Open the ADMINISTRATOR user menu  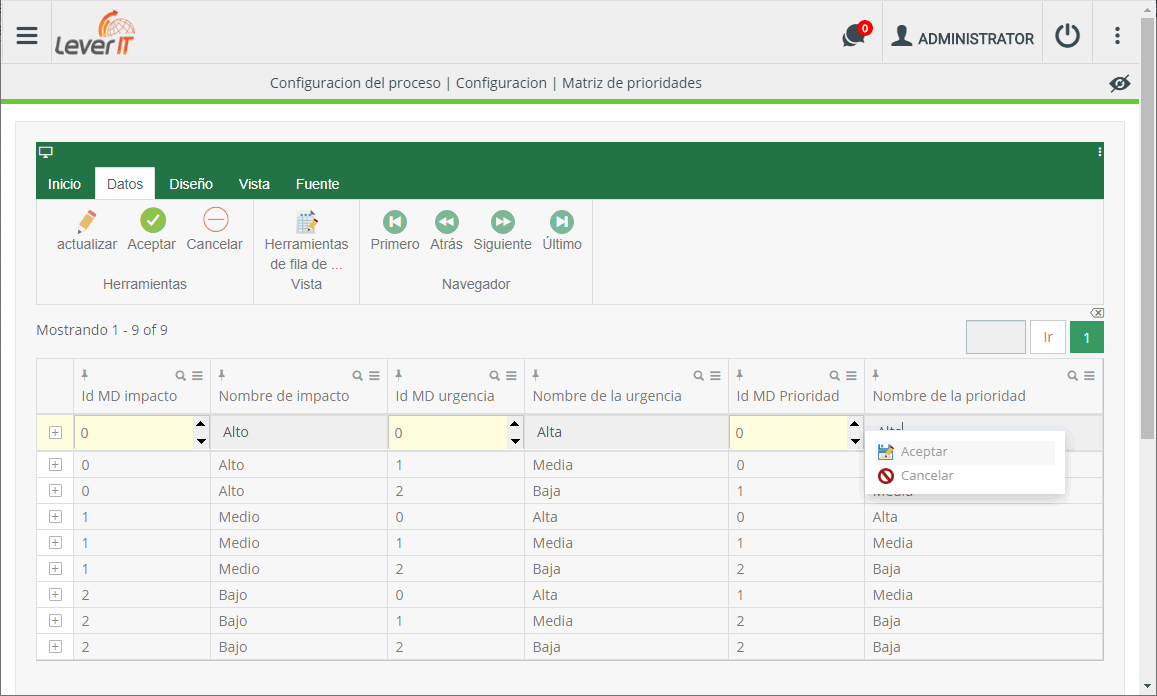pyautogui.click(x=962, y=37)
